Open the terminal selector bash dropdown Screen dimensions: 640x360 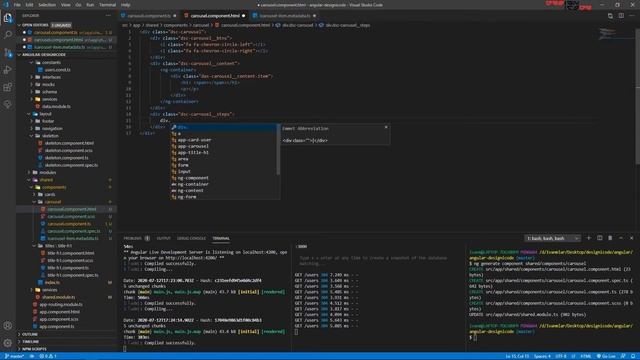552,238
